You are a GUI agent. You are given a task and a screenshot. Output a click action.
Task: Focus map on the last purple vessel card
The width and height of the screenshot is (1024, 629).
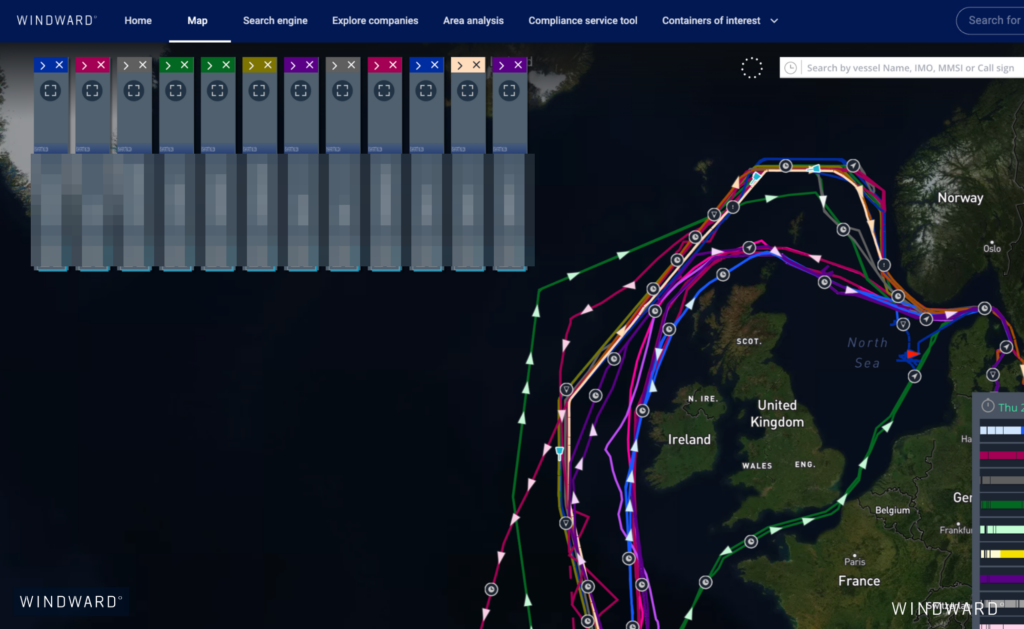click(x=509, y=91)
